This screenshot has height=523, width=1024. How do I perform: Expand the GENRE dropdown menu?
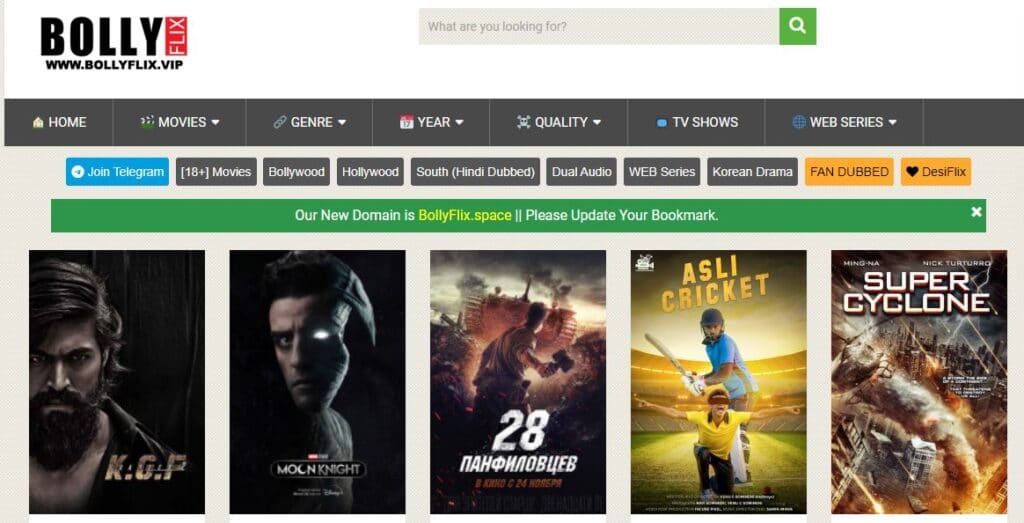coord(310,122)
